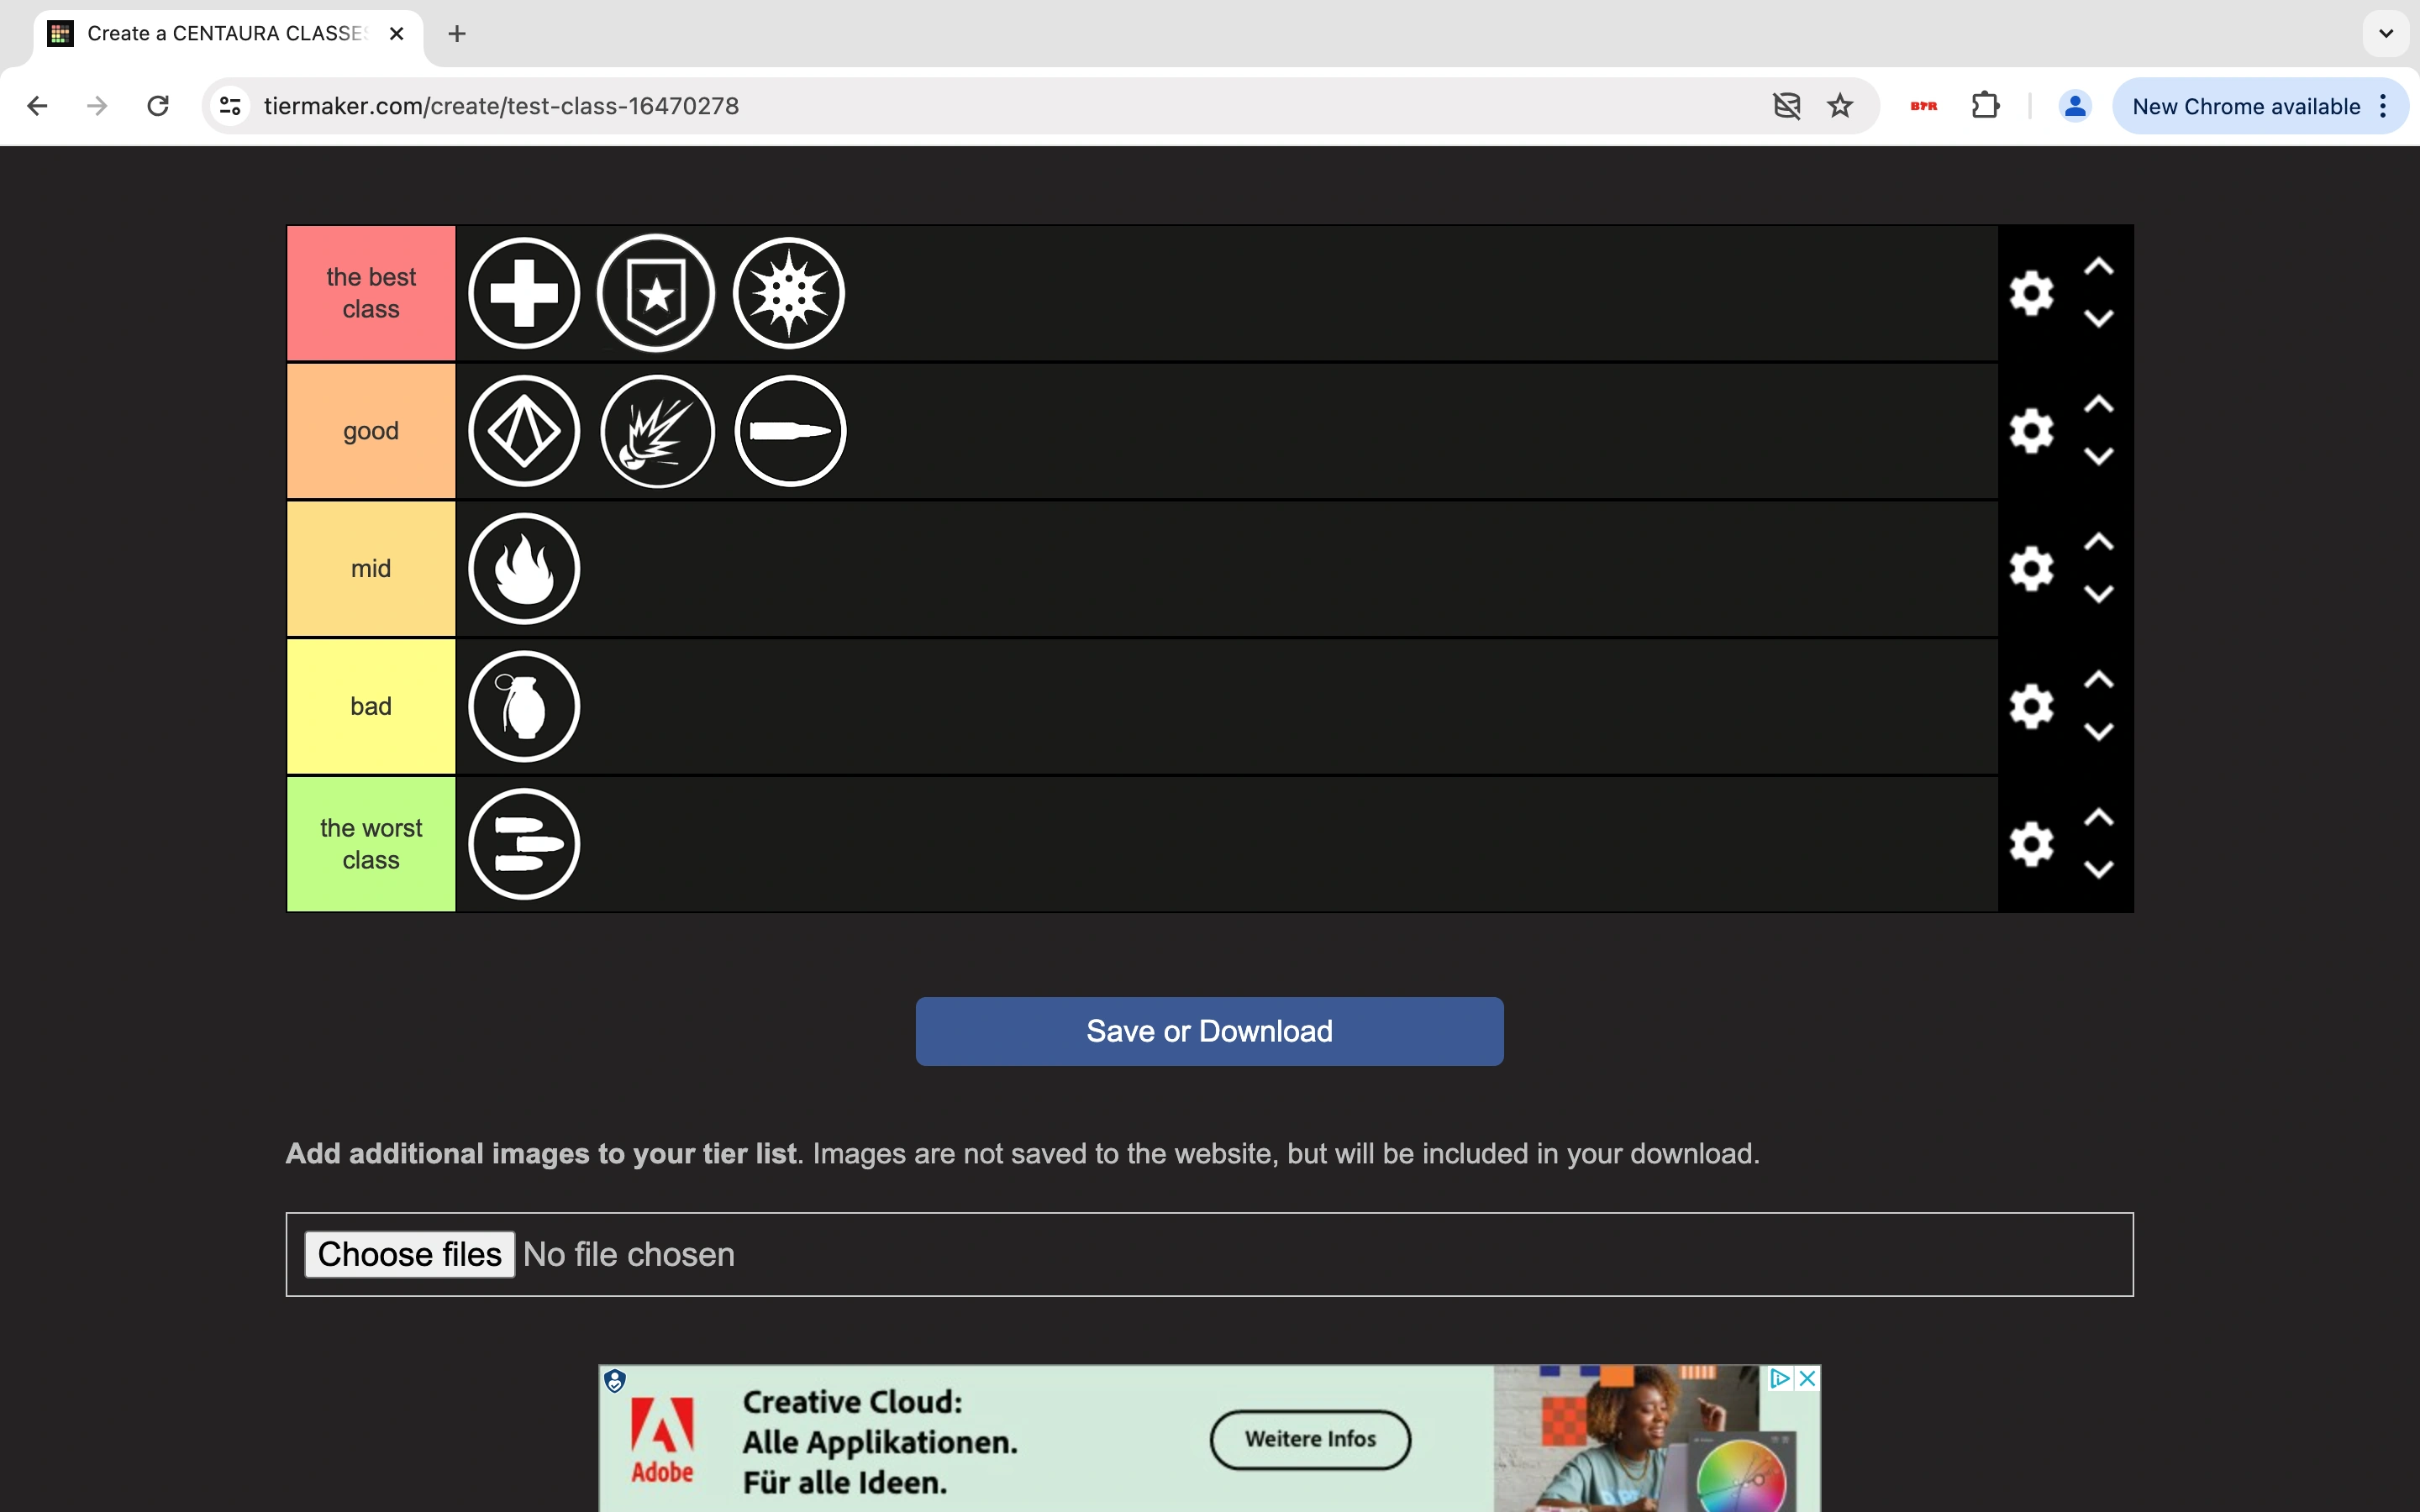Click the Save or Download button
This screenshot has height=1512, width=2420.
click(1209, 1031)
